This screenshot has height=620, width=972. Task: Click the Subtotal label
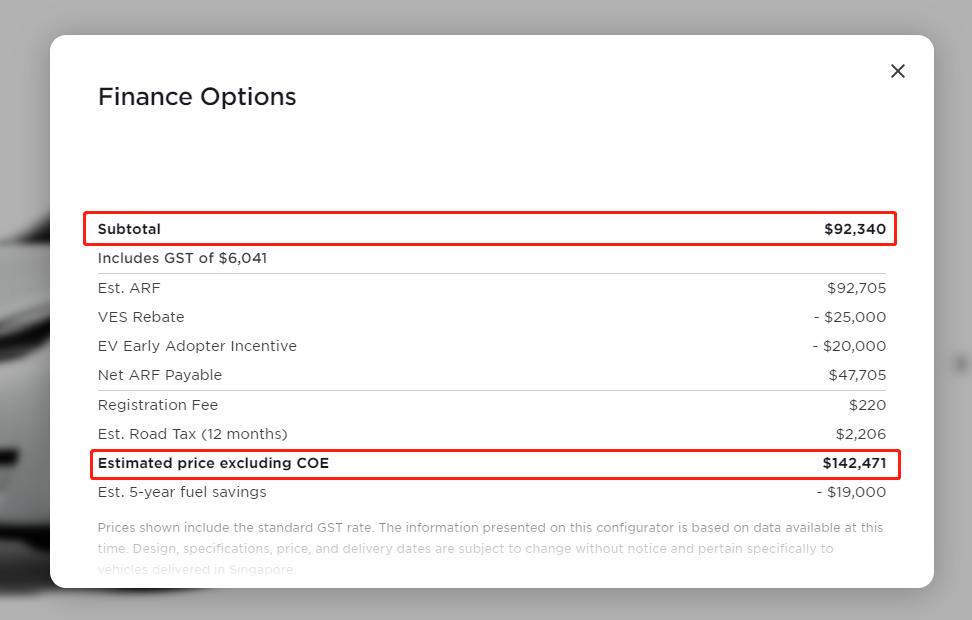tap(129, 229)
